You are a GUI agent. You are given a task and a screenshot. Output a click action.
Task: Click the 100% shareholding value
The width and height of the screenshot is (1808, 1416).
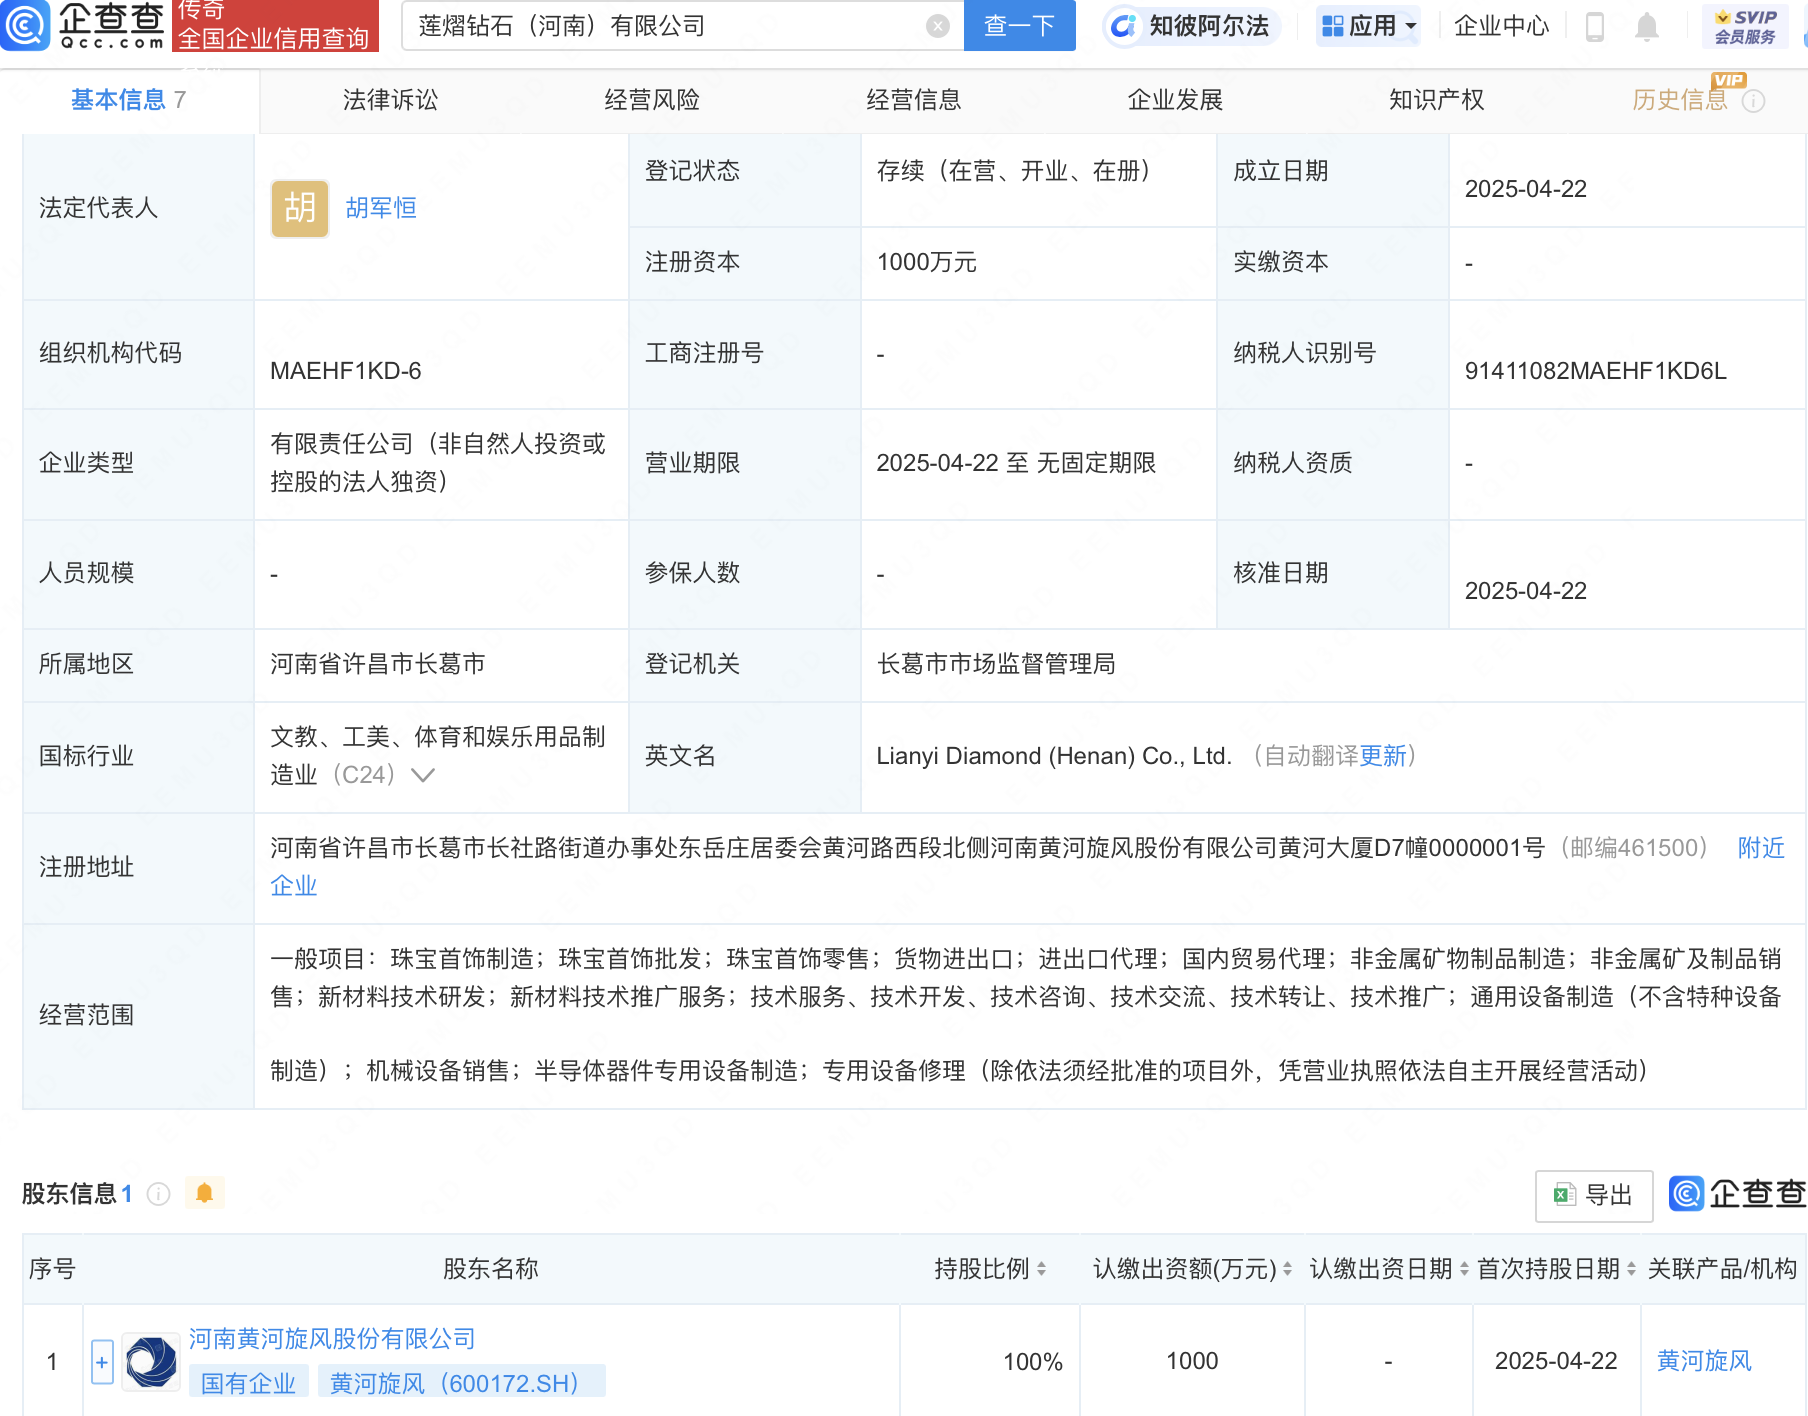pyautogui.click(x=1032, y=1362)
